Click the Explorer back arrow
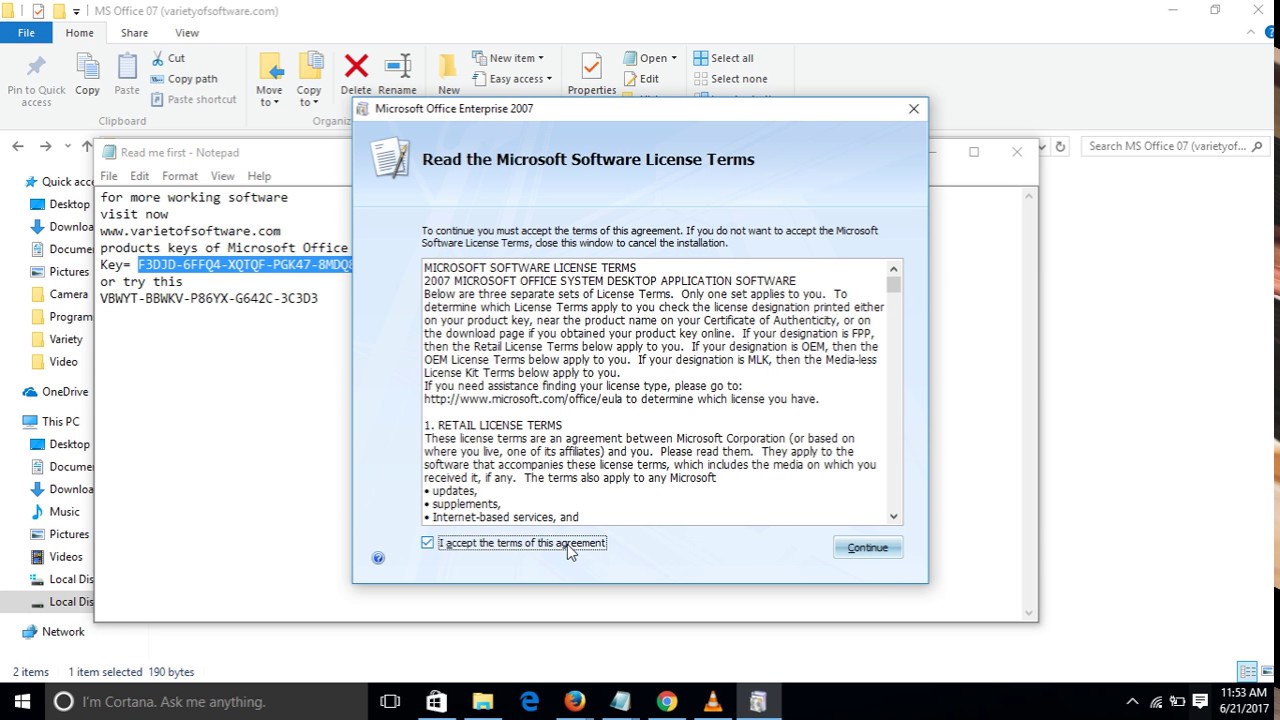Image resolution: width=1280 pixels, height=720 pixels. click(x=18, y=146)
